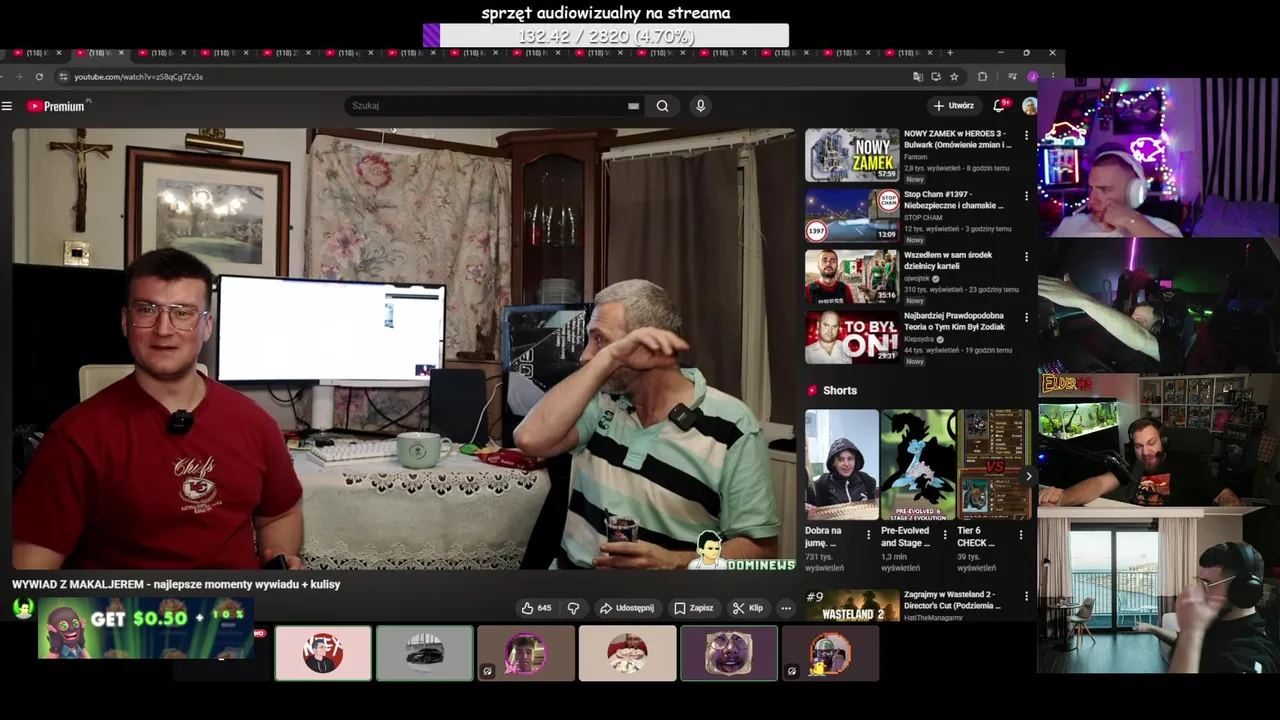Bookmark this page with the star icon
Viewport: 1280px width, 720px height.
[954, 77]
